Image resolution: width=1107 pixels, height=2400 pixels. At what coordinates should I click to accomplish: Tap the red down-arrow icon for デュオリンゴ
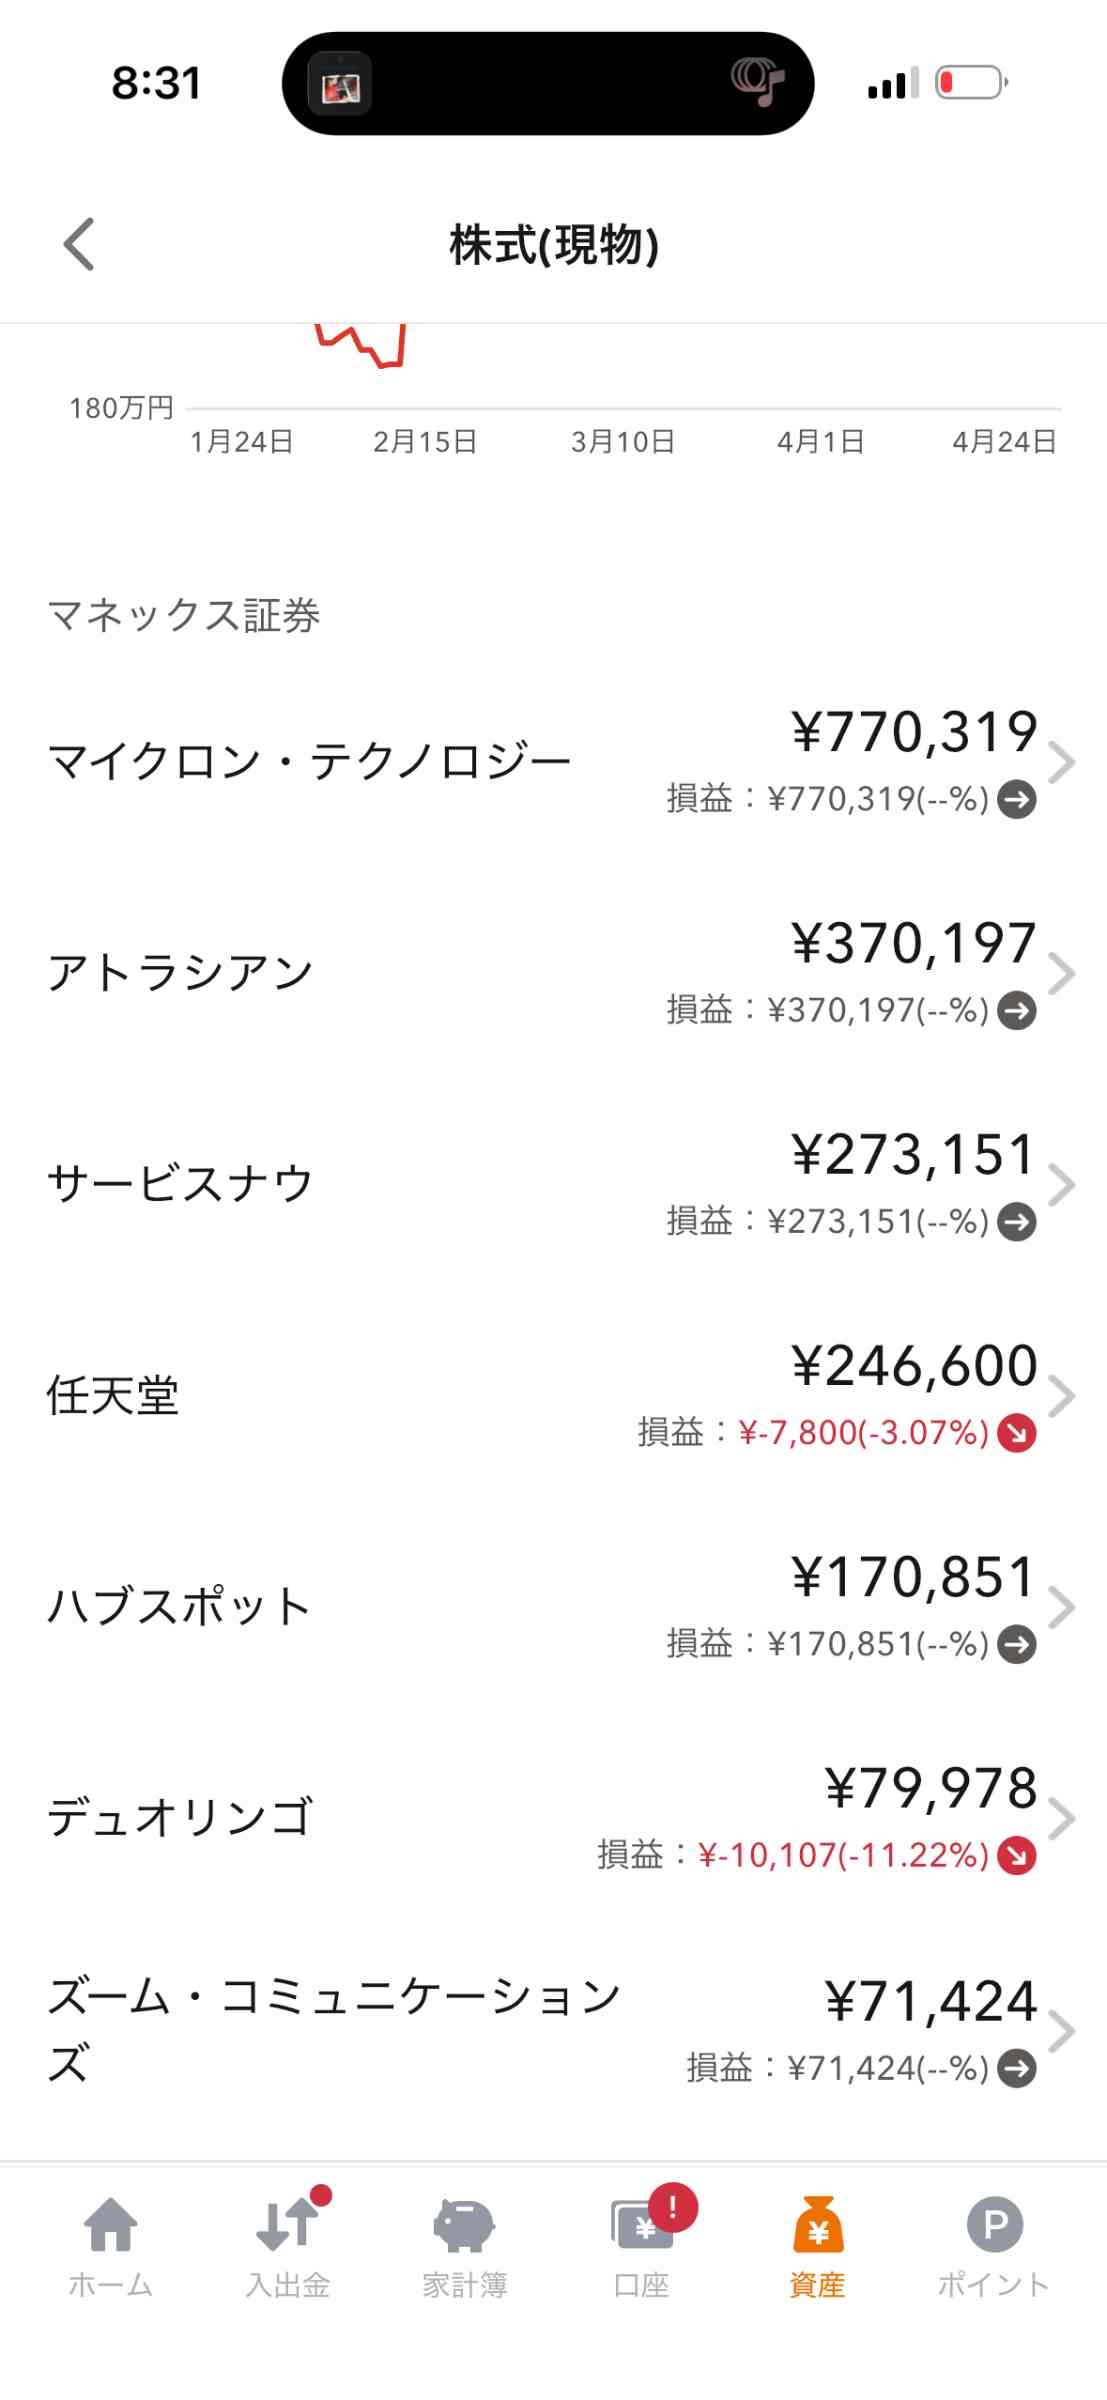tap(1017, 1856)
